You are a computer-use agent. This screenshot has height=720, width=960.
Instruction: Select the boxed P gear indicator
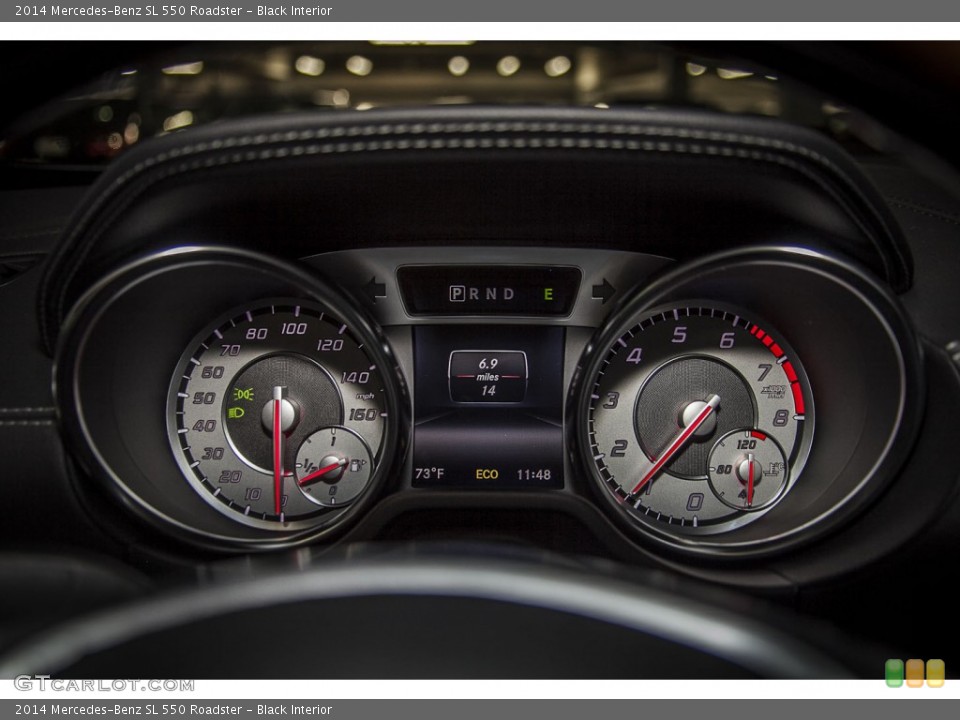[457, 294]
